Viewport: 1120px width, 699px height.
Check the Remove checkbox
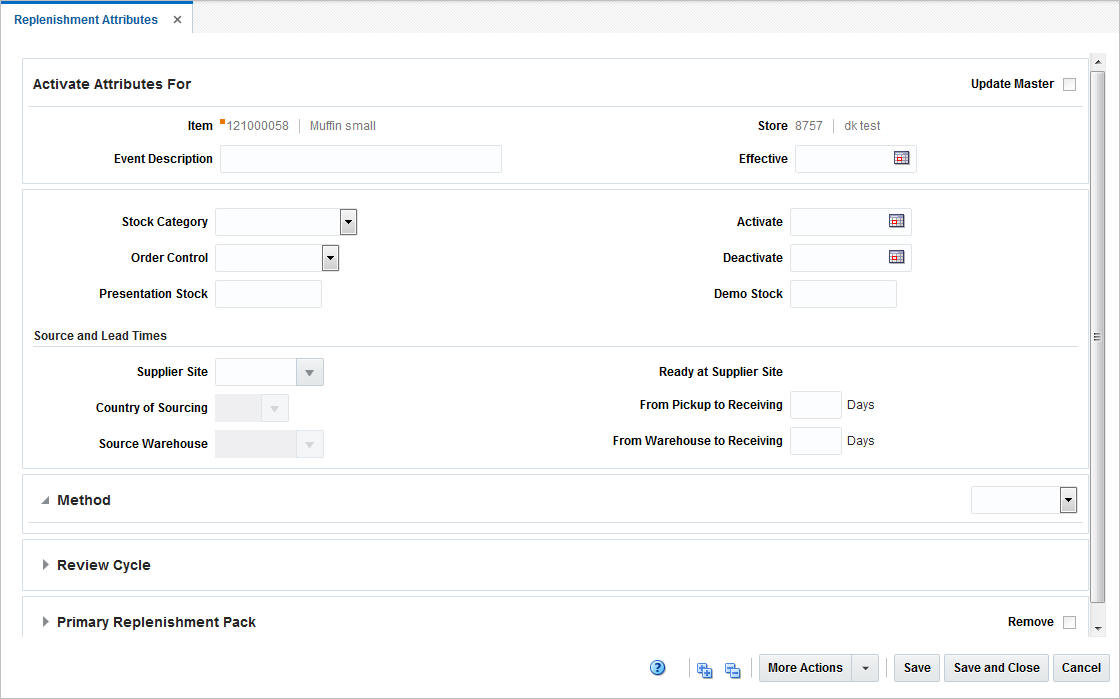click(1069, 621)
